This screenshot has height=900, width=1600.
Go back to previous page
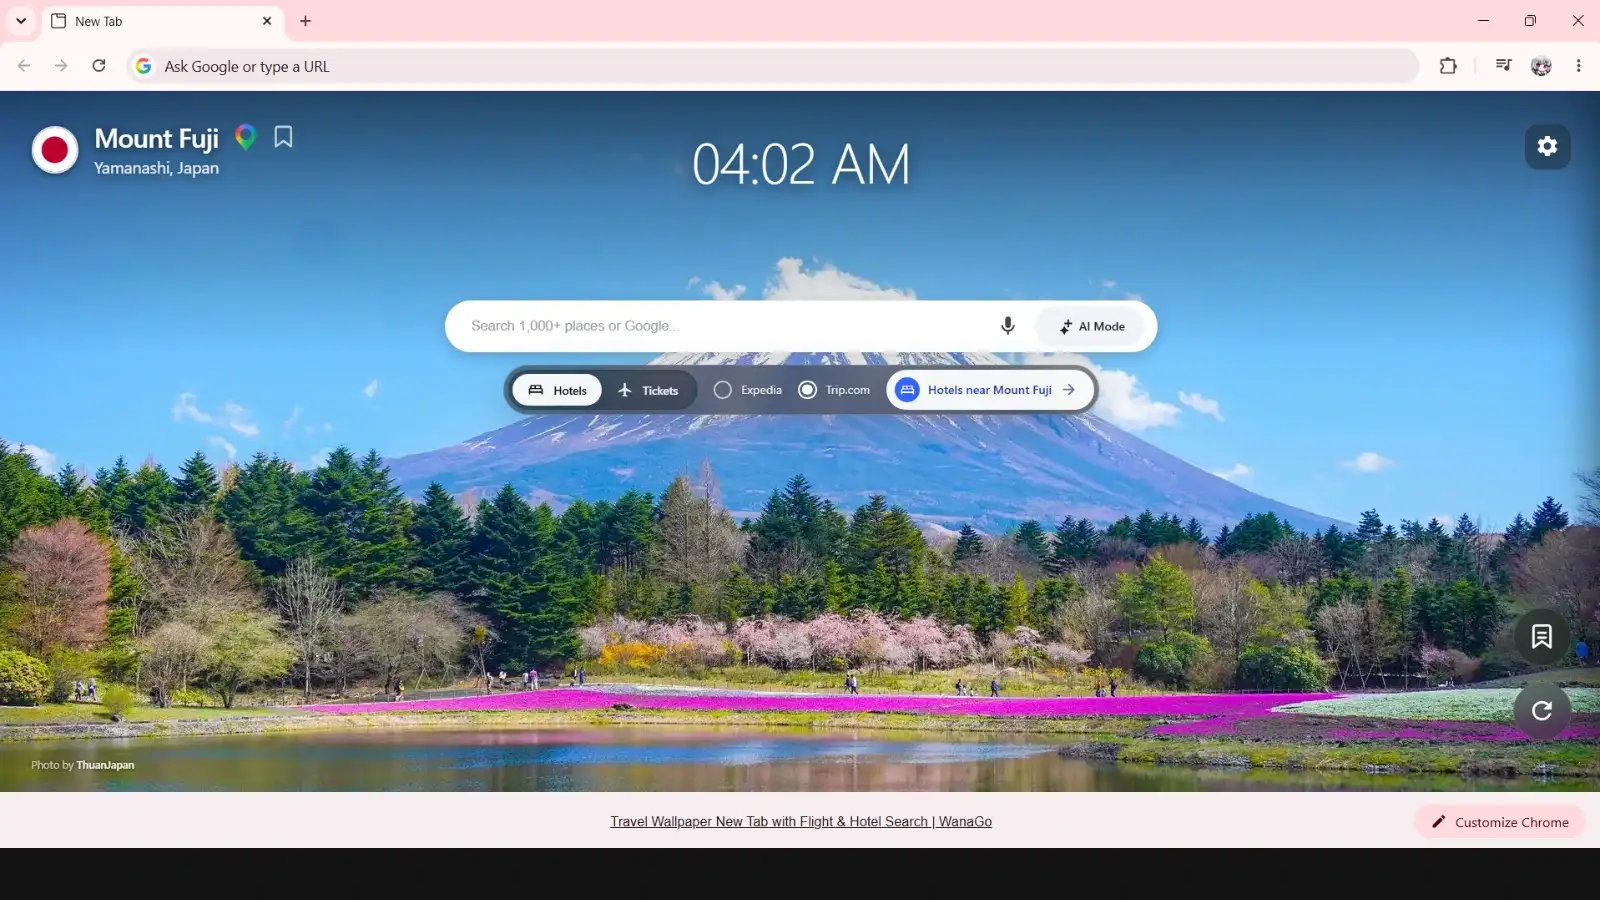pyautogui.click(x=24, y=66)
